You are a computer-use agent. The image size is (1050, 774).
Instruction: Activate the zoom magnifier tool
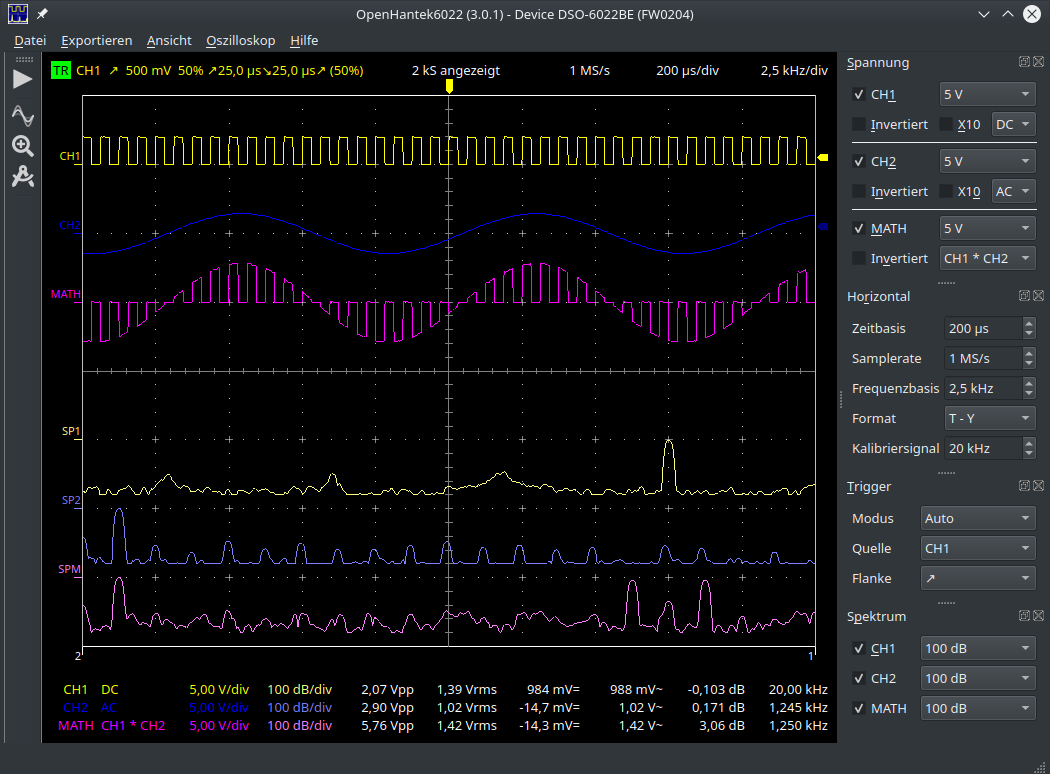[x=22, y=146]
